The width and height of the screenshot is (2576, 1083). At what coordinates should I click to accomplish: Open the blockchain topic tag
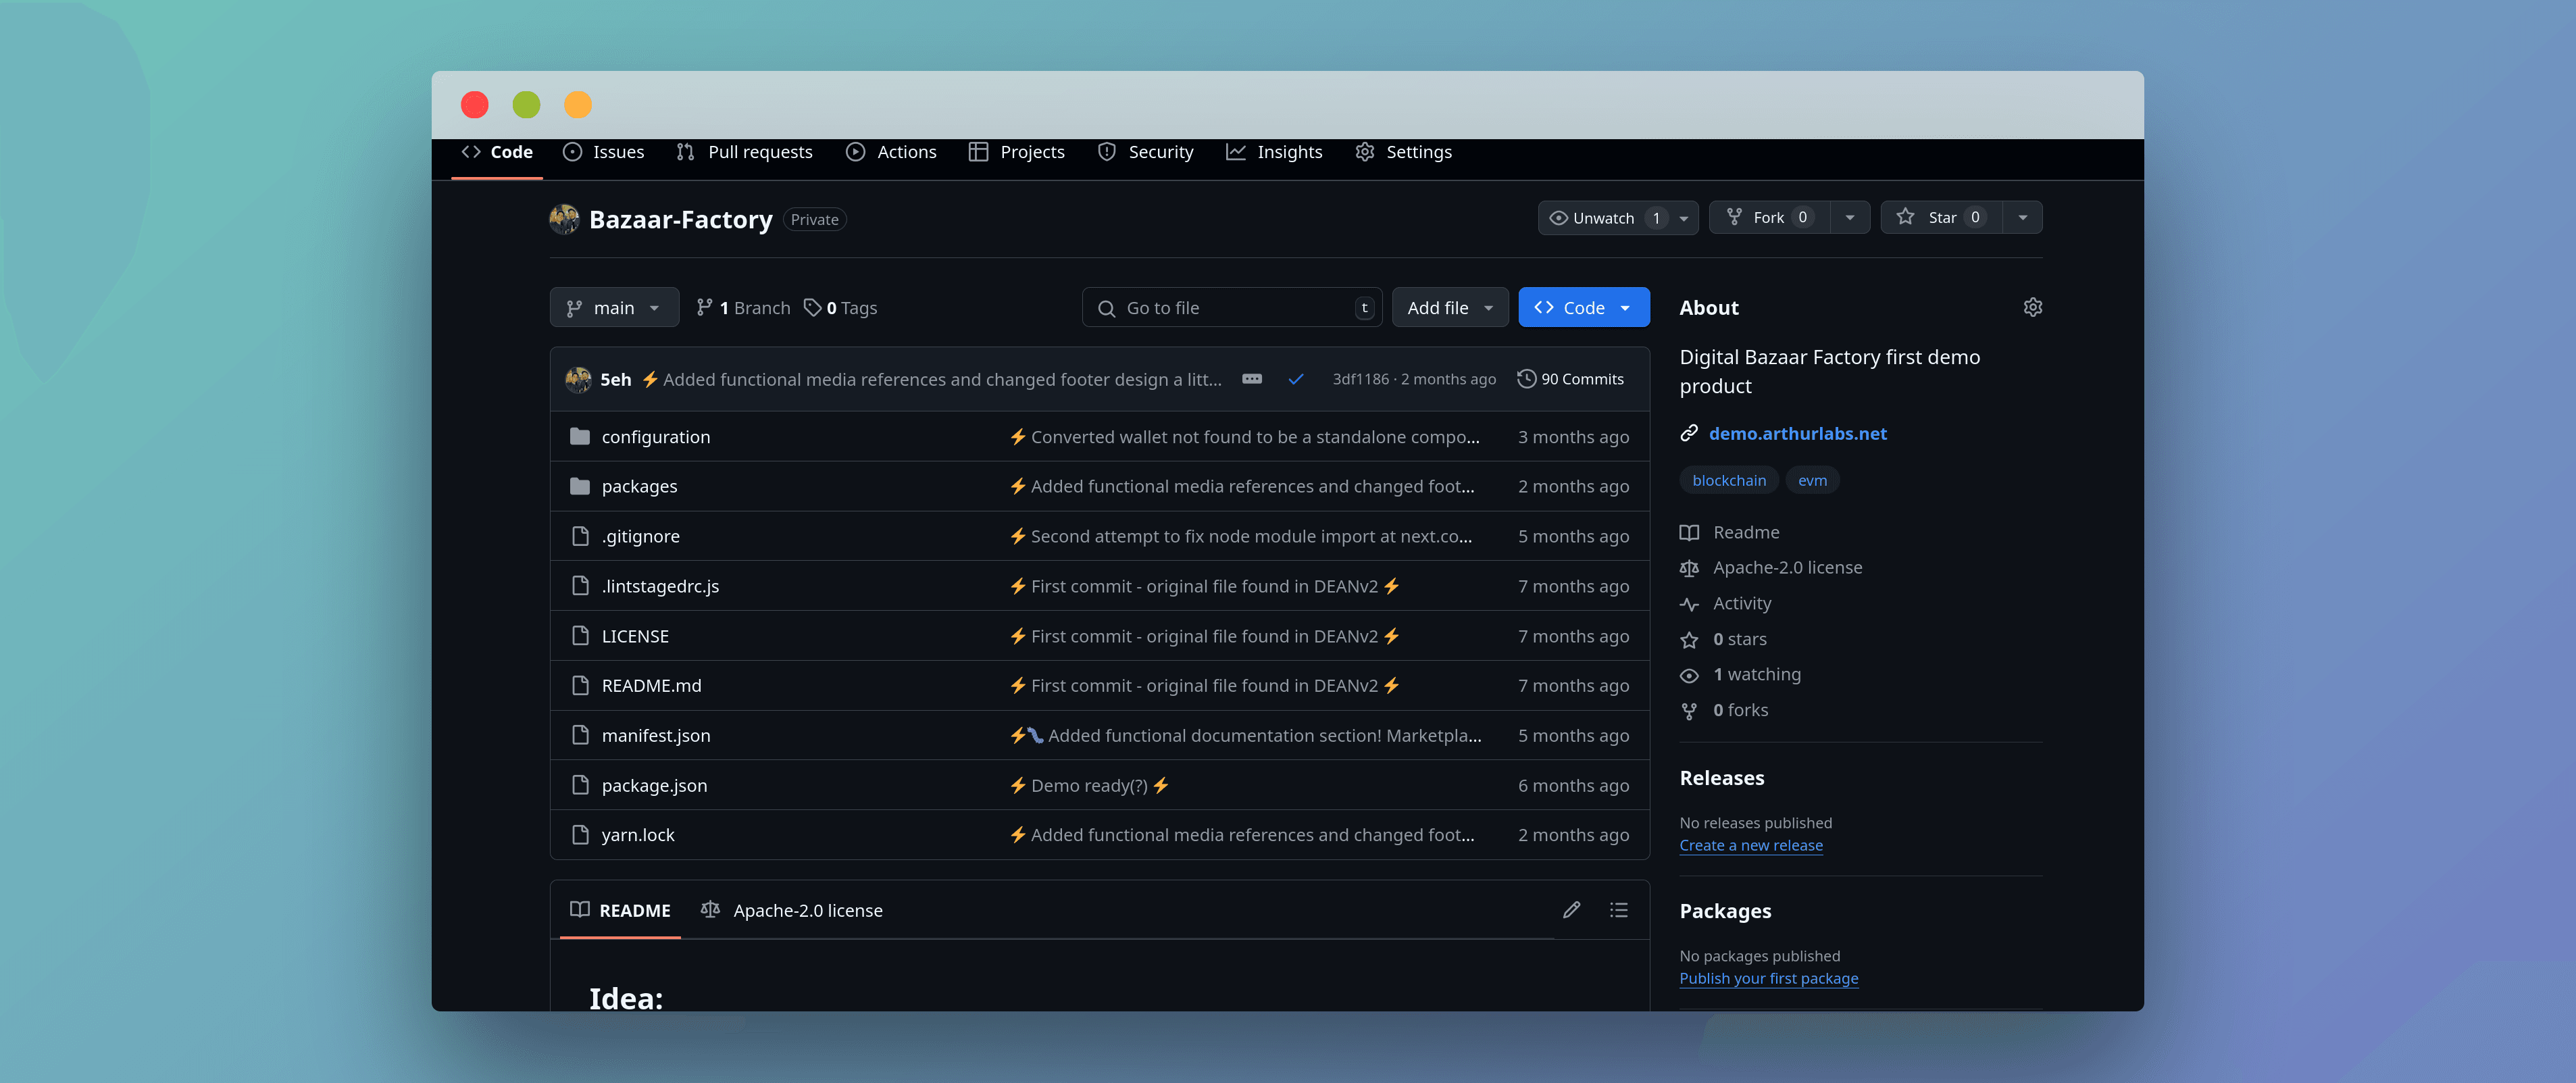[1729, 480]
